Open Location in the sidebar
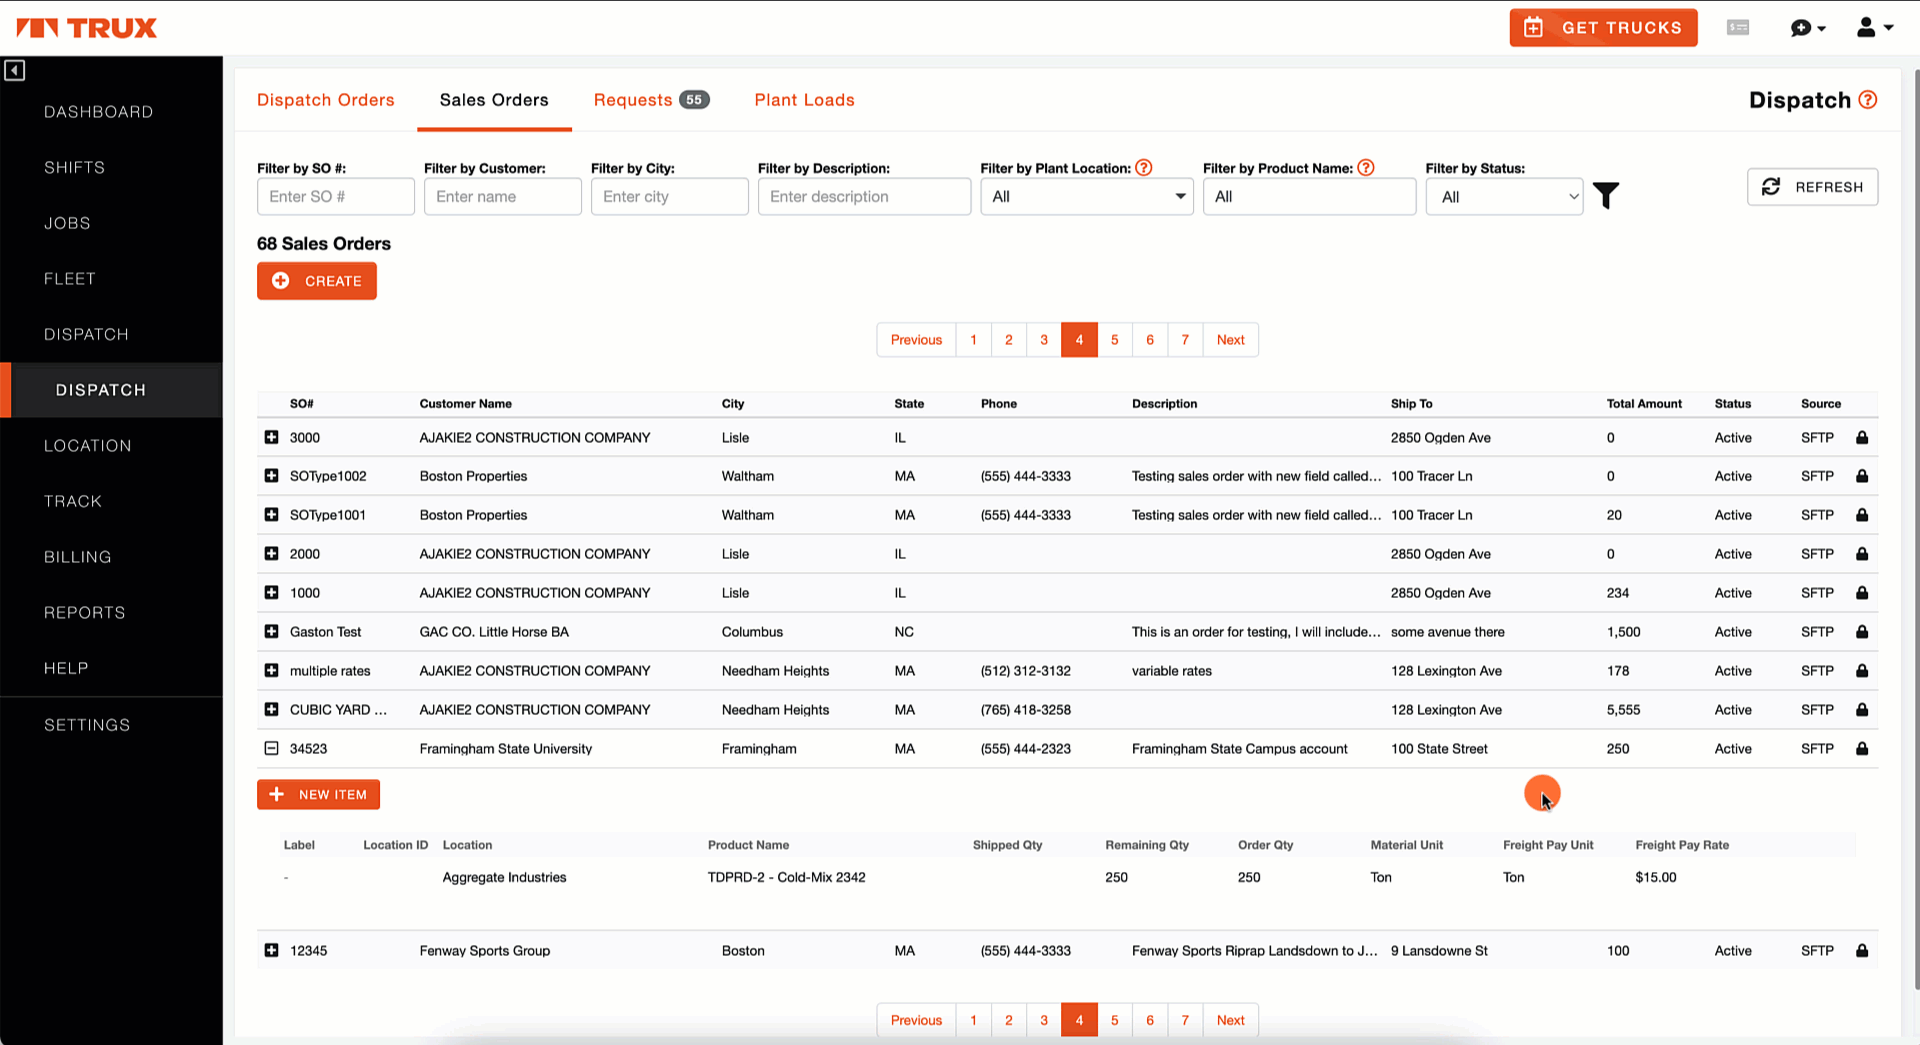The height and width of the screenshot is (1045, 1920). tap(88, 446)
